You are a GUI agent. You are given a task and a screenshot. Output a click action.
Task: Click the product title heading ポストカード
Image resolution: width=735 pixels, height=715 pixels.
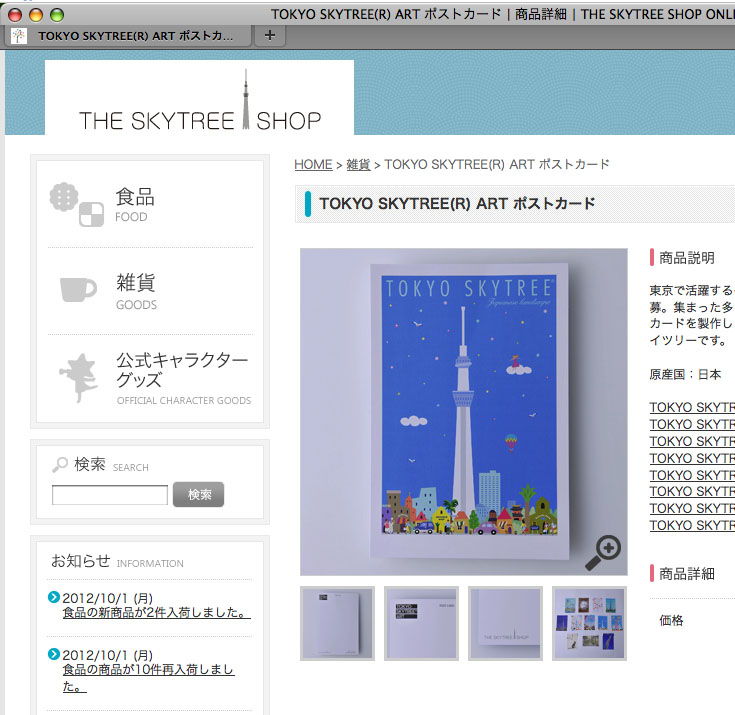458,203
